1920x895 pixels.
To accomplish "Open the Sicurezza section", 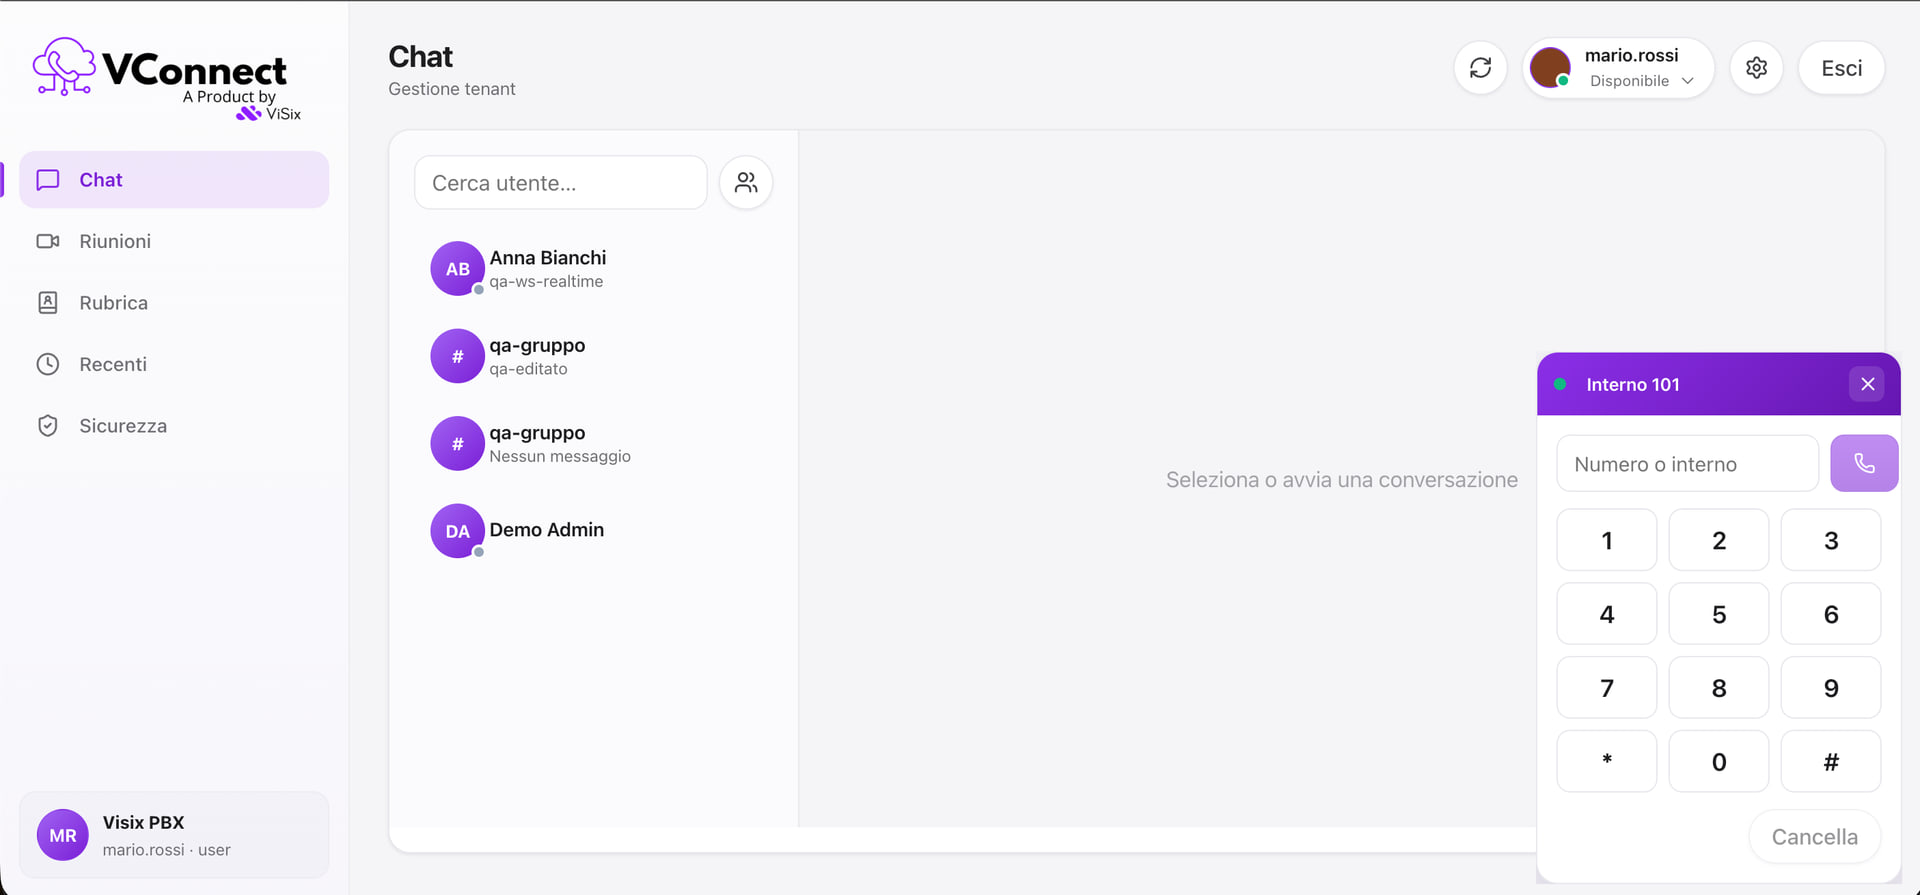I will click(174, 426).
